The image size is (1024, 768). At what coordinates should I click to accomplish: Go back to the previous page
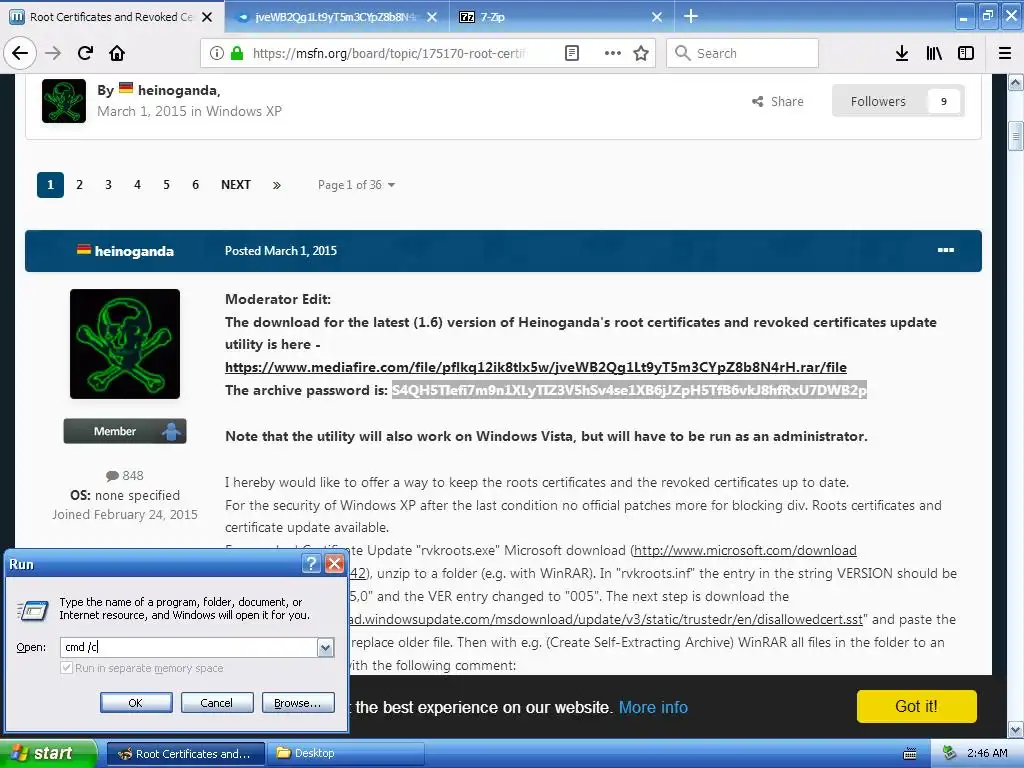pyautogui.click(x=20, y=53)
